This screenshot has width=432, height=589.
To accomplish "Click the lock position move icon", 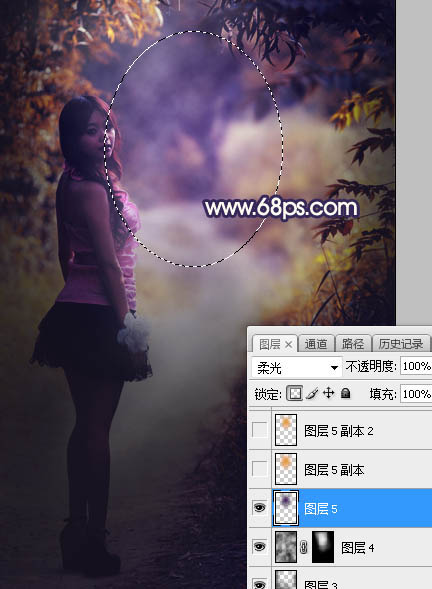I will click(328, 393).
